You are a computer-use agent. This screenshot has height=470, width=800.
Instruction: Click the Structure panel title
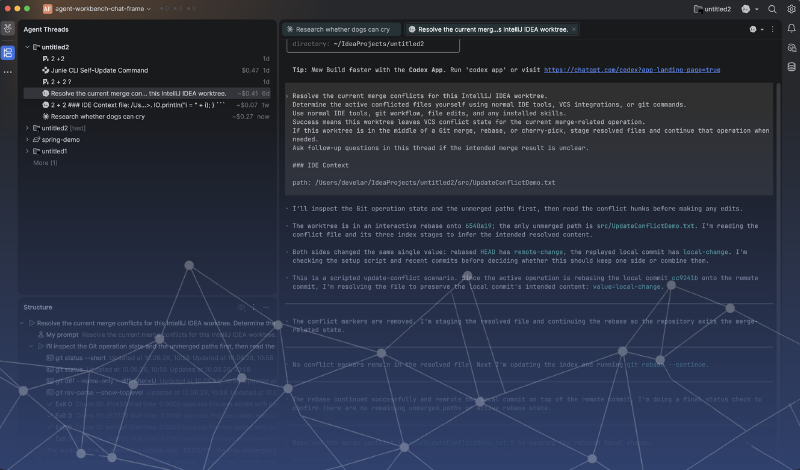(38, 307)
